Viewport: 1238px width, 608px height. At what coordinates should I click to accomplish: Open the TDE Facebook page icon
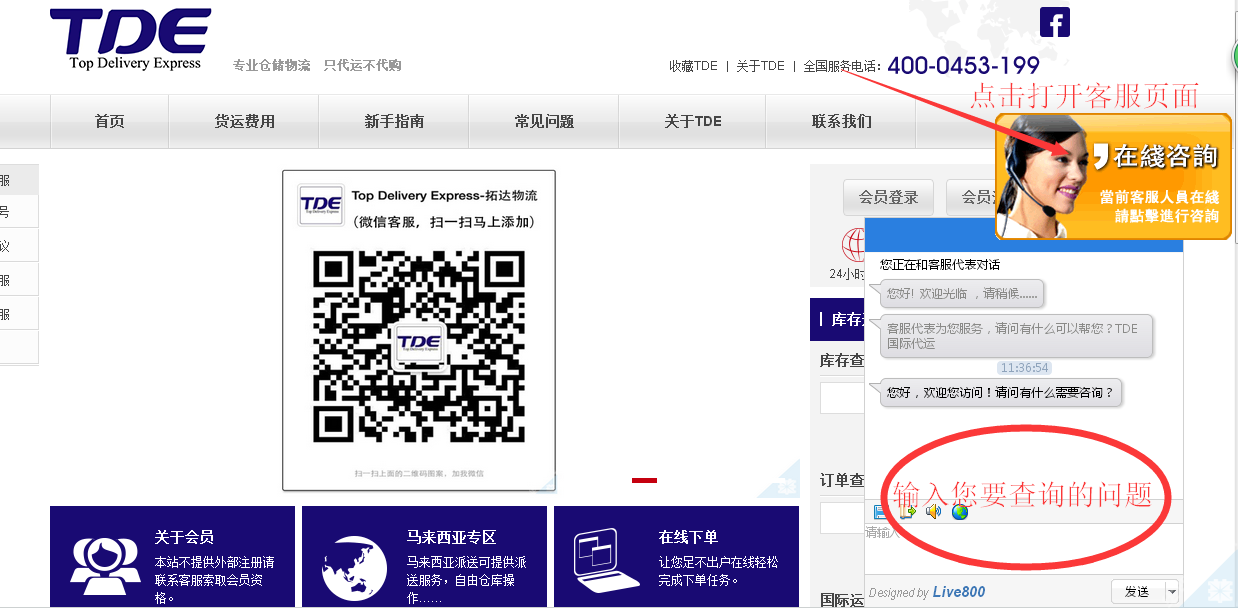[x=1055, y=22]
